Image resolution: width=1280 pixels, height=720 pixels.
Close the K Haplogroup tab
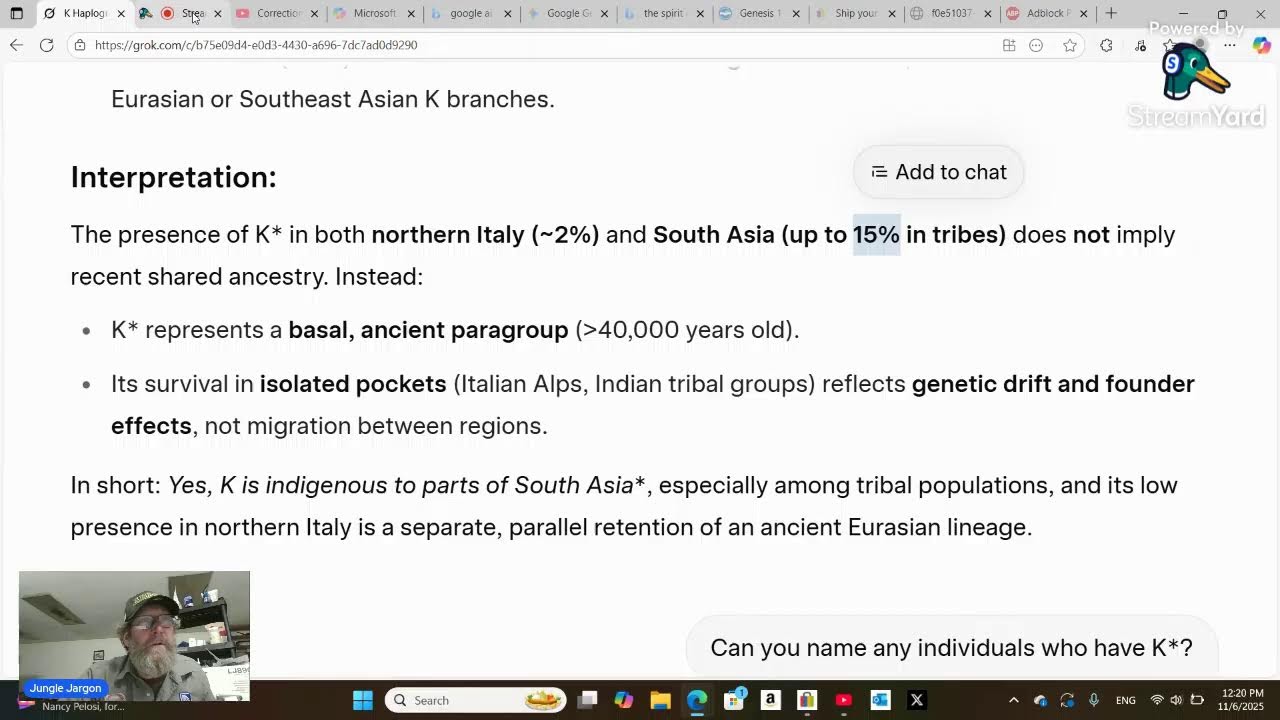click(121, 13)
